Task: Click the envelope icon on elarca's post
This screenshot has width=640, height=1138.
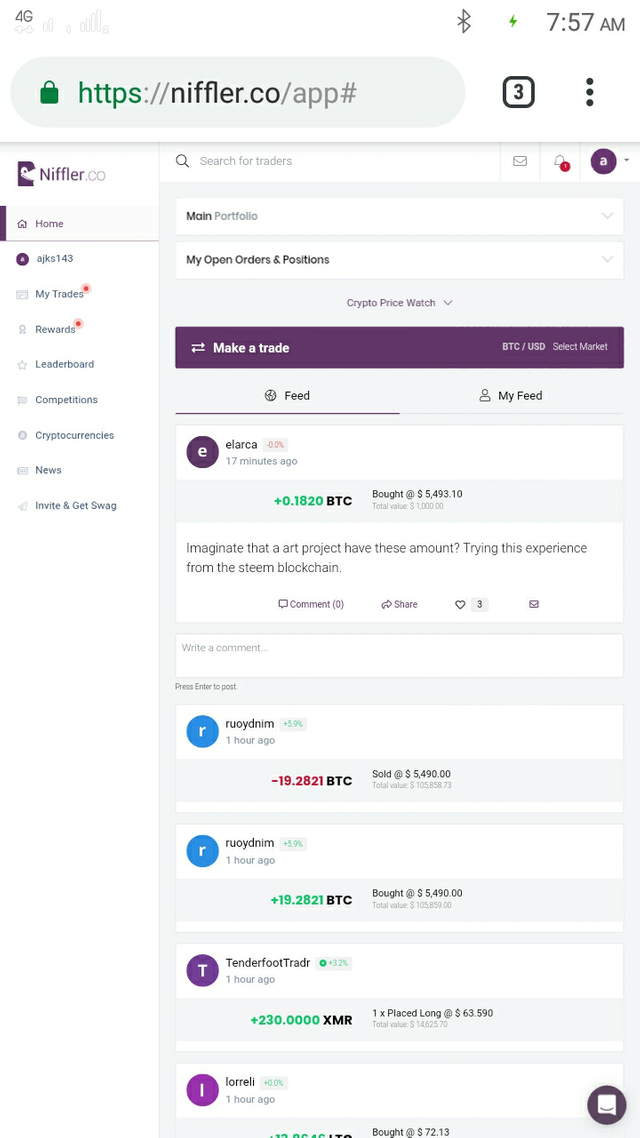Action: tap(534, 604)
